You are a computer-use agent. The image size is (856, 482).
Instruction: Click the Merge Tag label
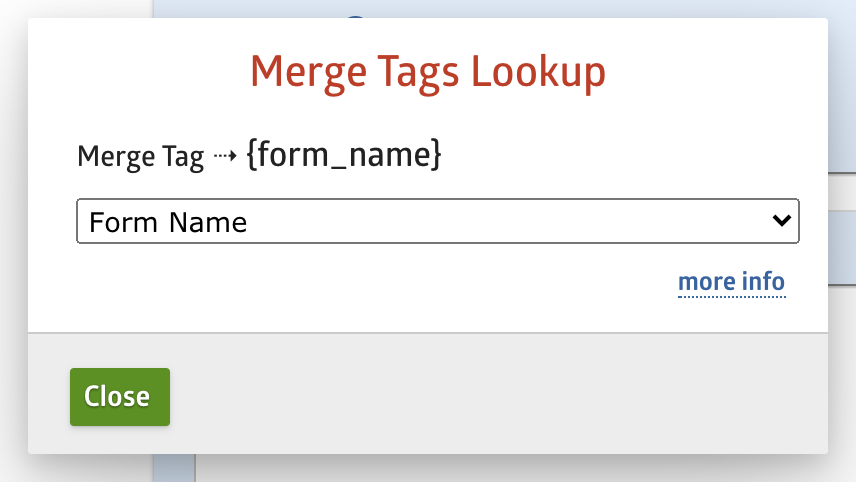tap(140, 157)
